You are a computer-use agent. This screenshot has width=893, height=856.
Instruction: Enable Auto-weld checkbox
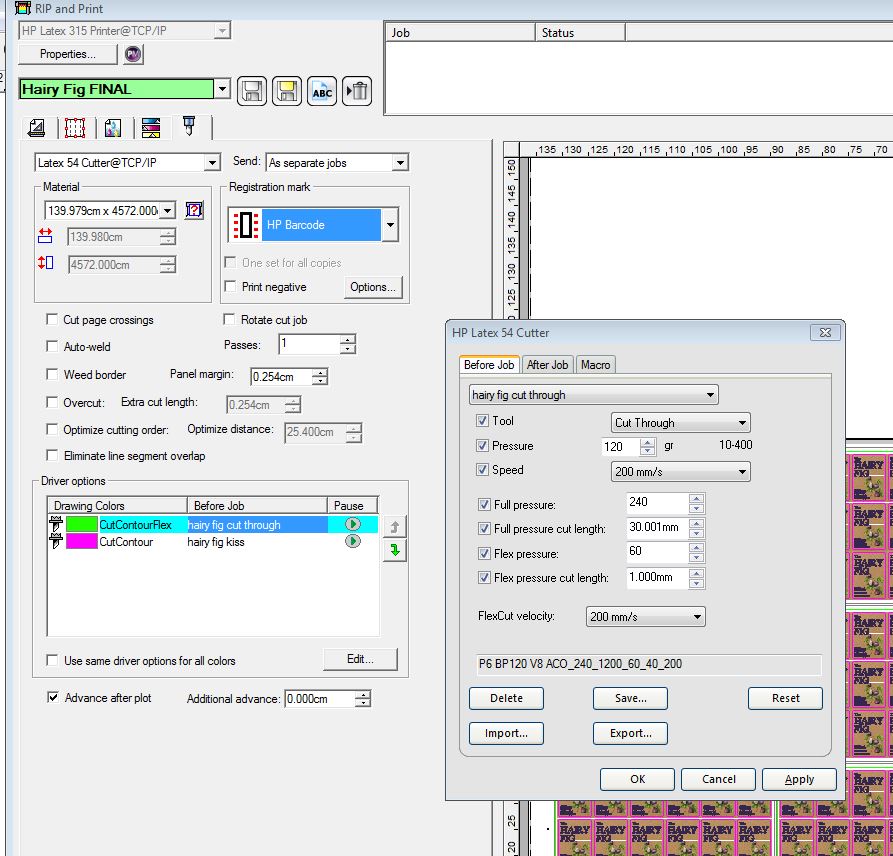(52, 346)
